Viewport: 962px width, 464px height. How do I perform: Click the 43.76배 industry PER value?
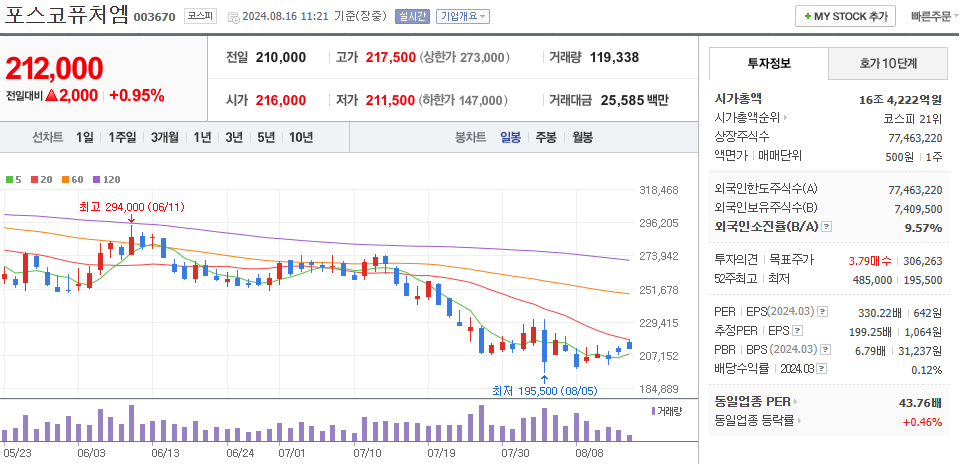pyautogui.click(x=920, y=403)
